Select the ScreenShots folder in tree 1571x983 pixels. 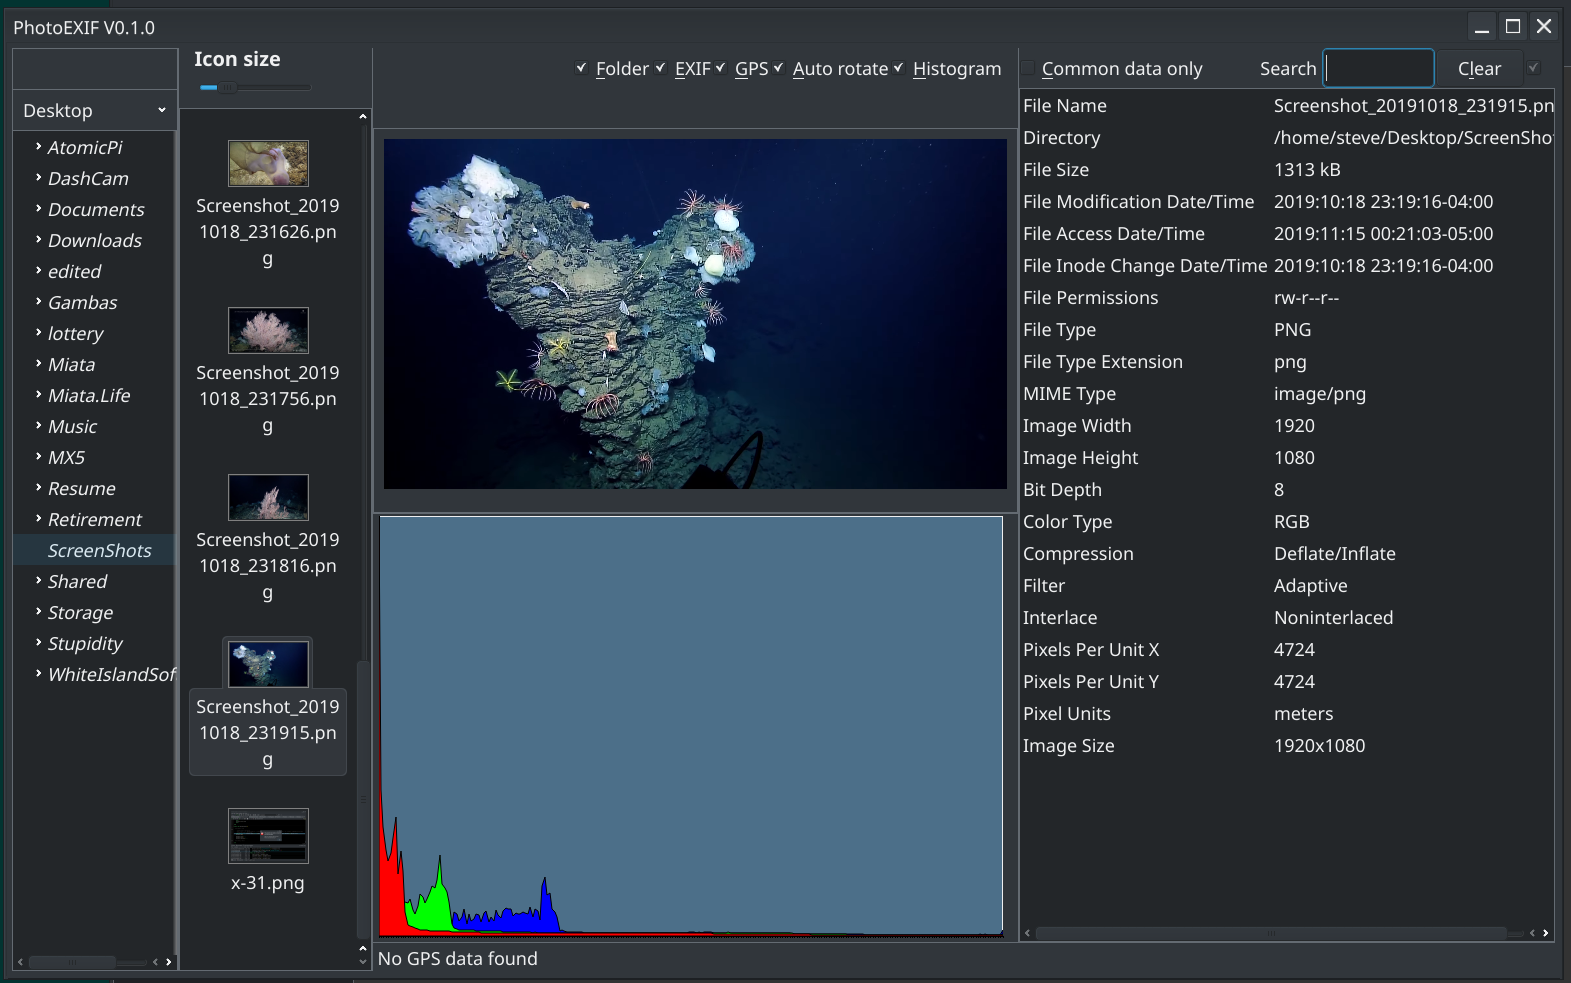click(x=99, y=551)
